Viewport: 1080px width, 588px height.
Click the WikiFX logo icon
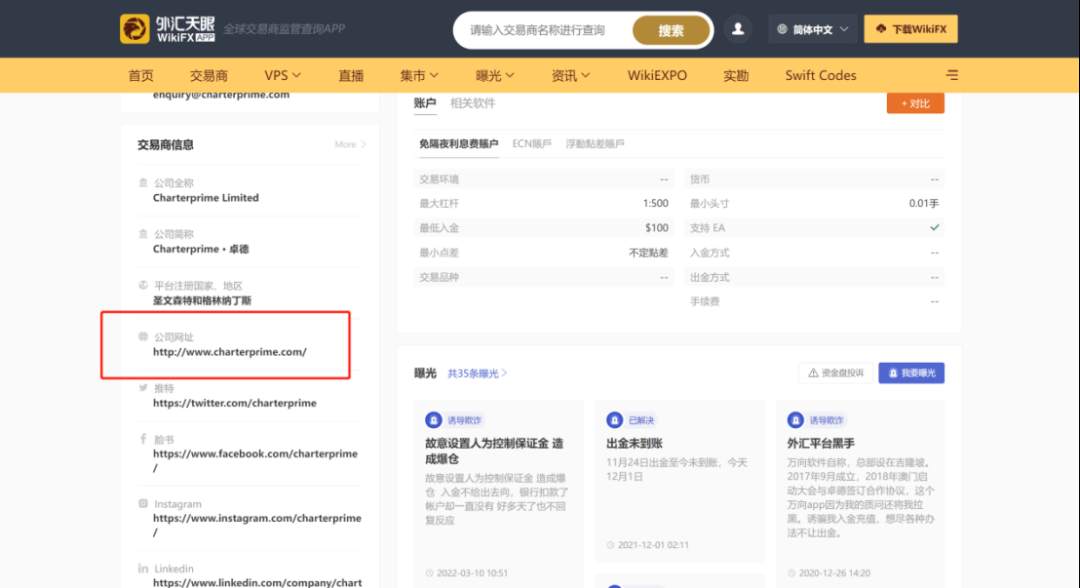[134, 29]
